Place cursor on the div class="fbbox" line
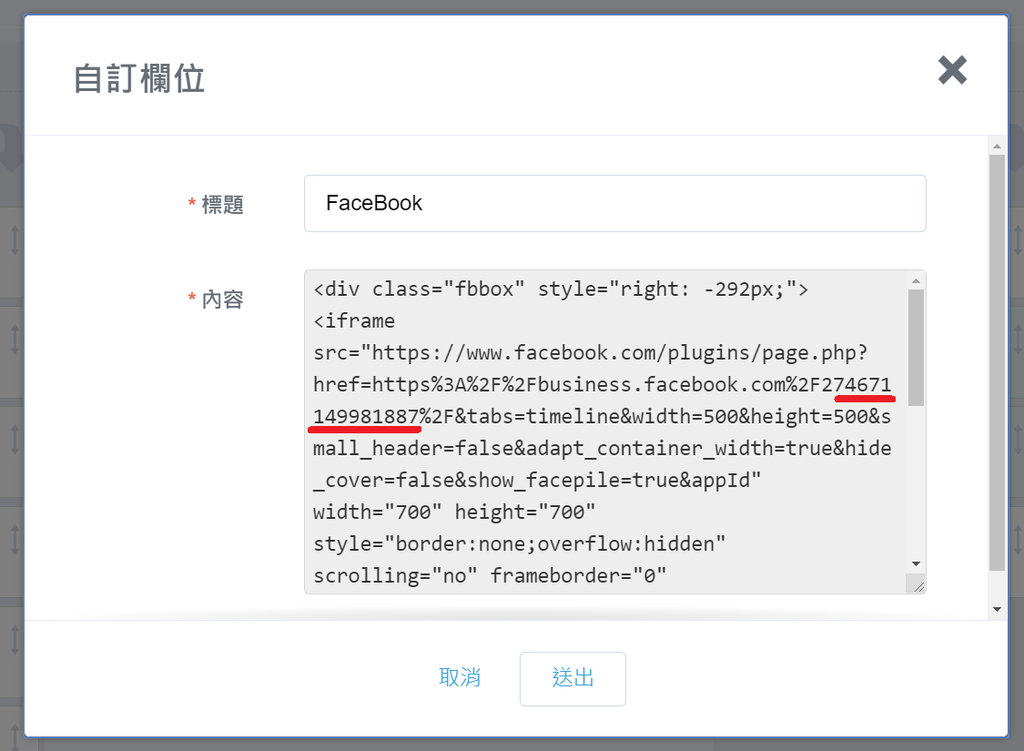 (560, 289)
